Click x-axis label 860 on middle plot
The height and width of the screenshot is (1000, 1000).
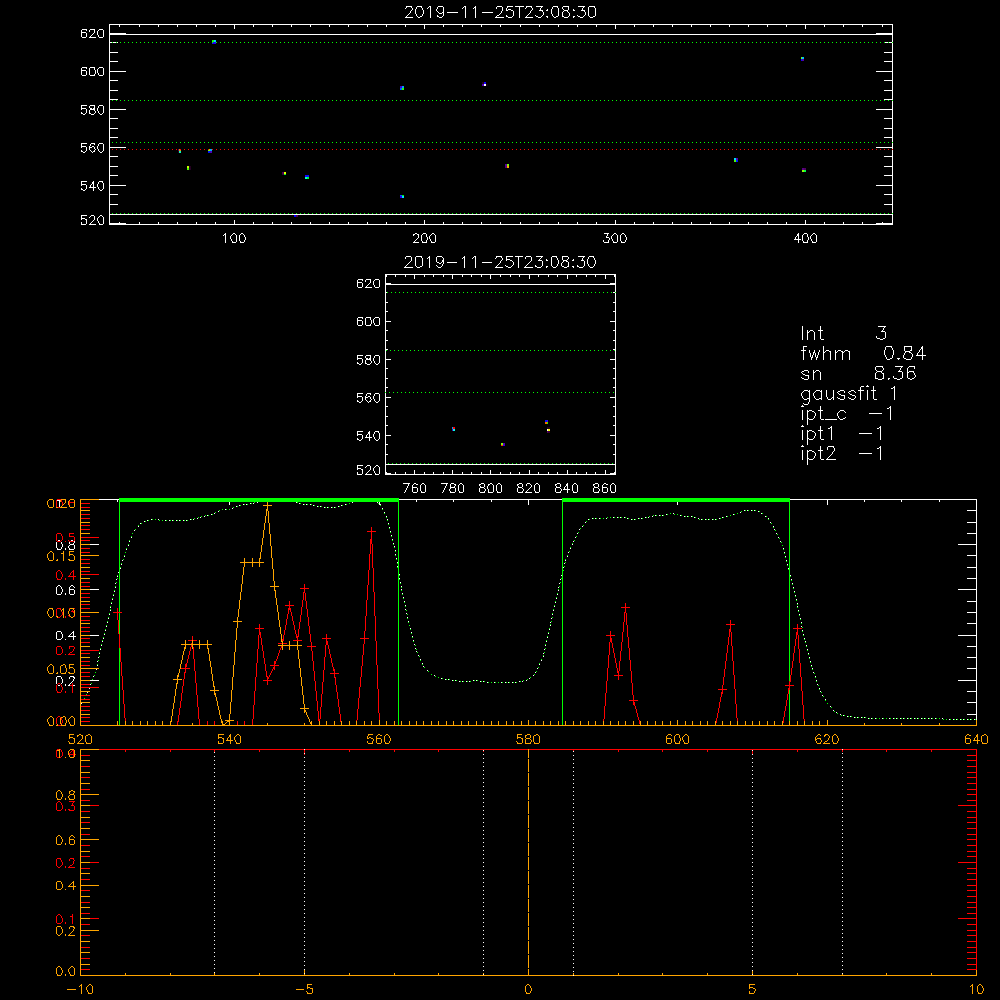pyautogui.click(x=605, y=489)
